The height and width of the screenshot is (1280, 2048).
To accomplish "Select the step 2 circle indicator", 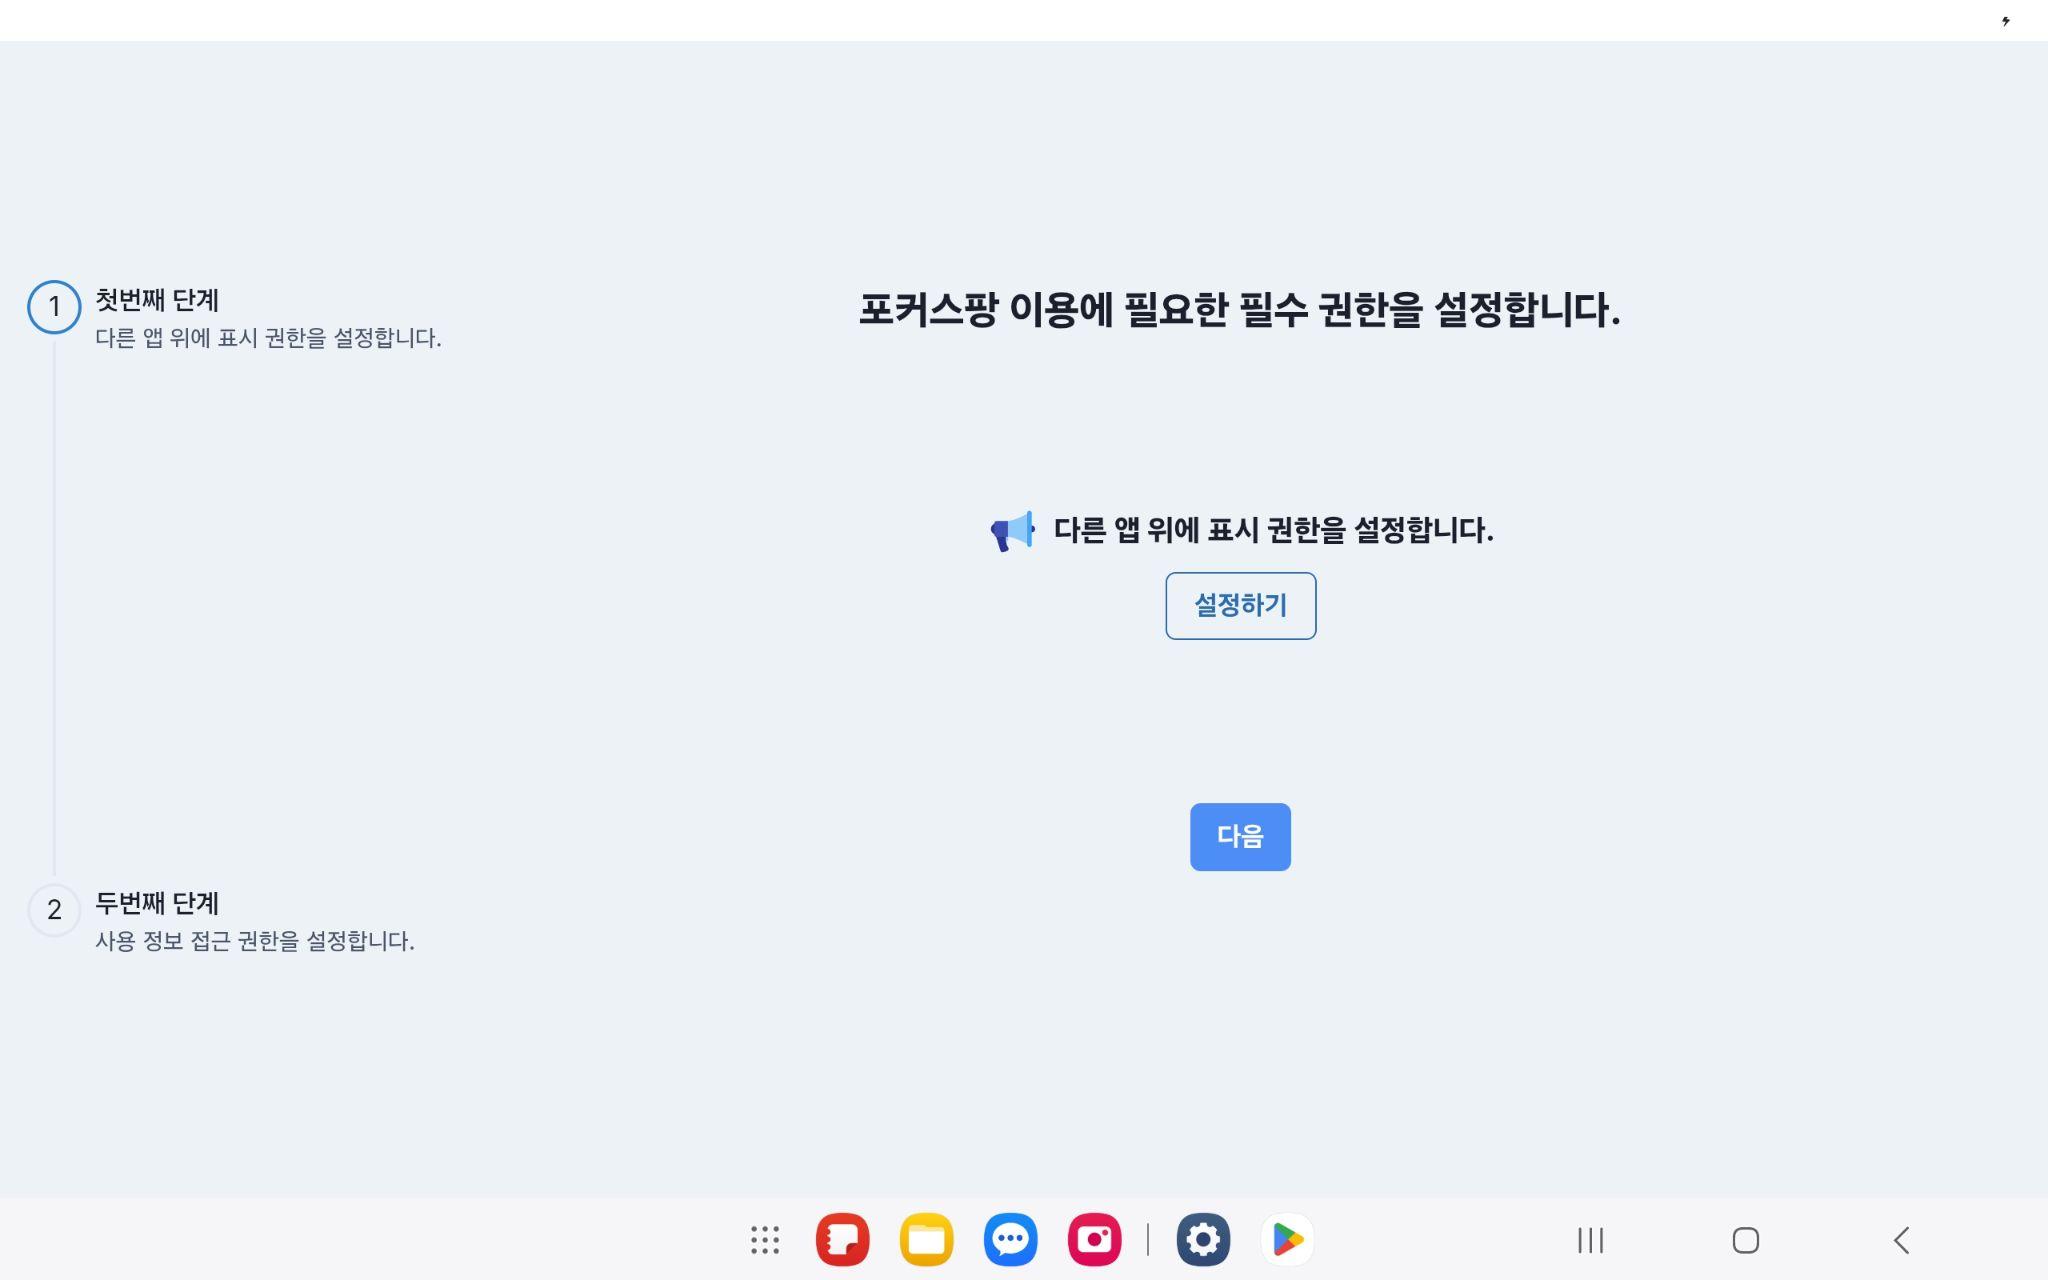I will [54, 910].
